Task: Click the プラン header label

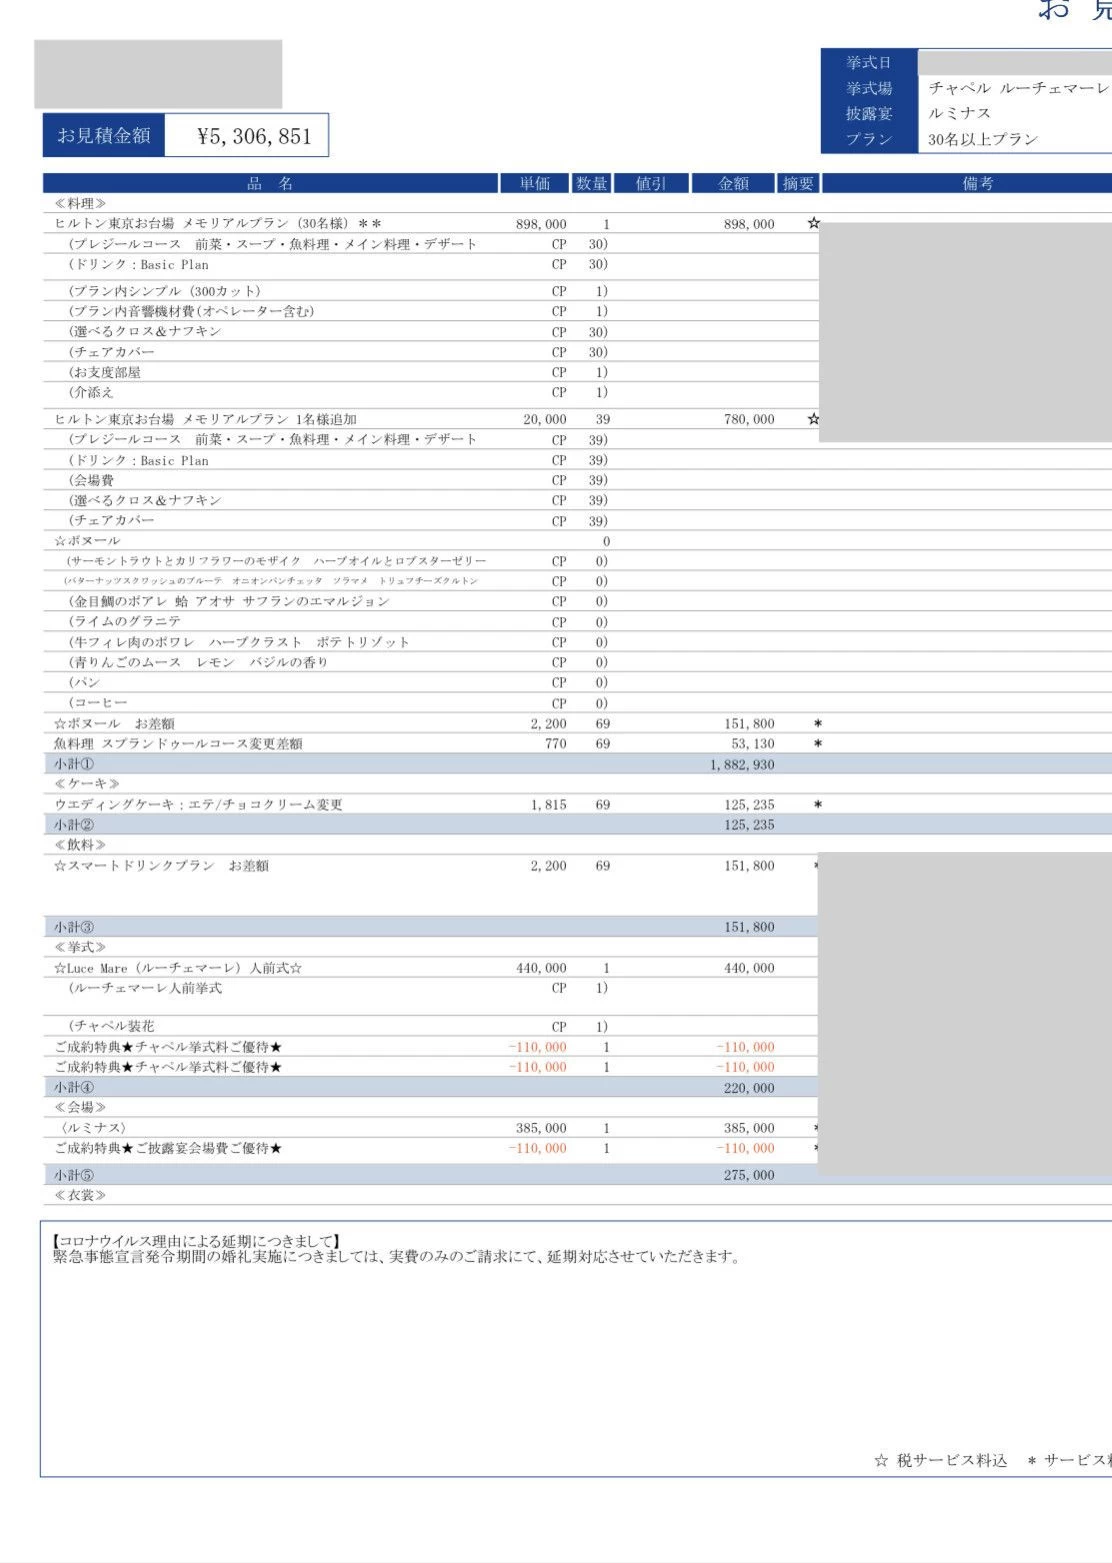Action: [x=869, y=140]
